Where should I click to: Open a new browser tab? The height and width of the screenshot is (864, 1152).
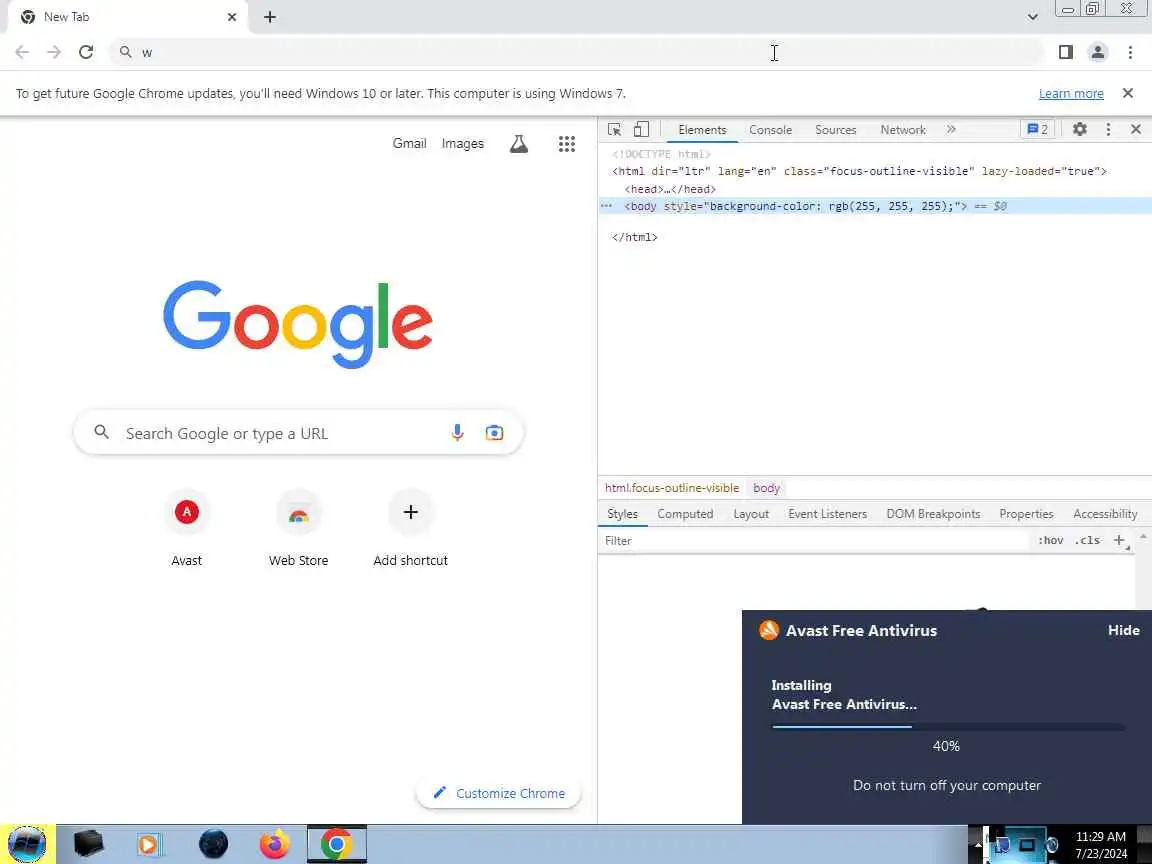pyautogui.click(x=270, y=17)
